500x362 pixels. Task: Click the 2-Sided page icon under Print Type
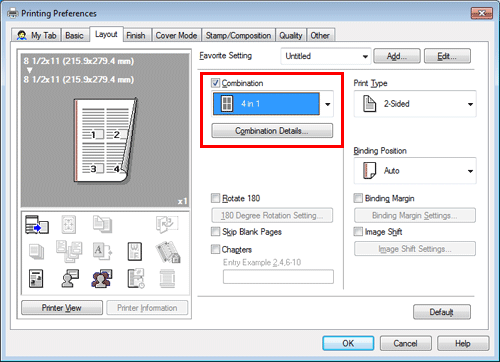click(369, 104)
